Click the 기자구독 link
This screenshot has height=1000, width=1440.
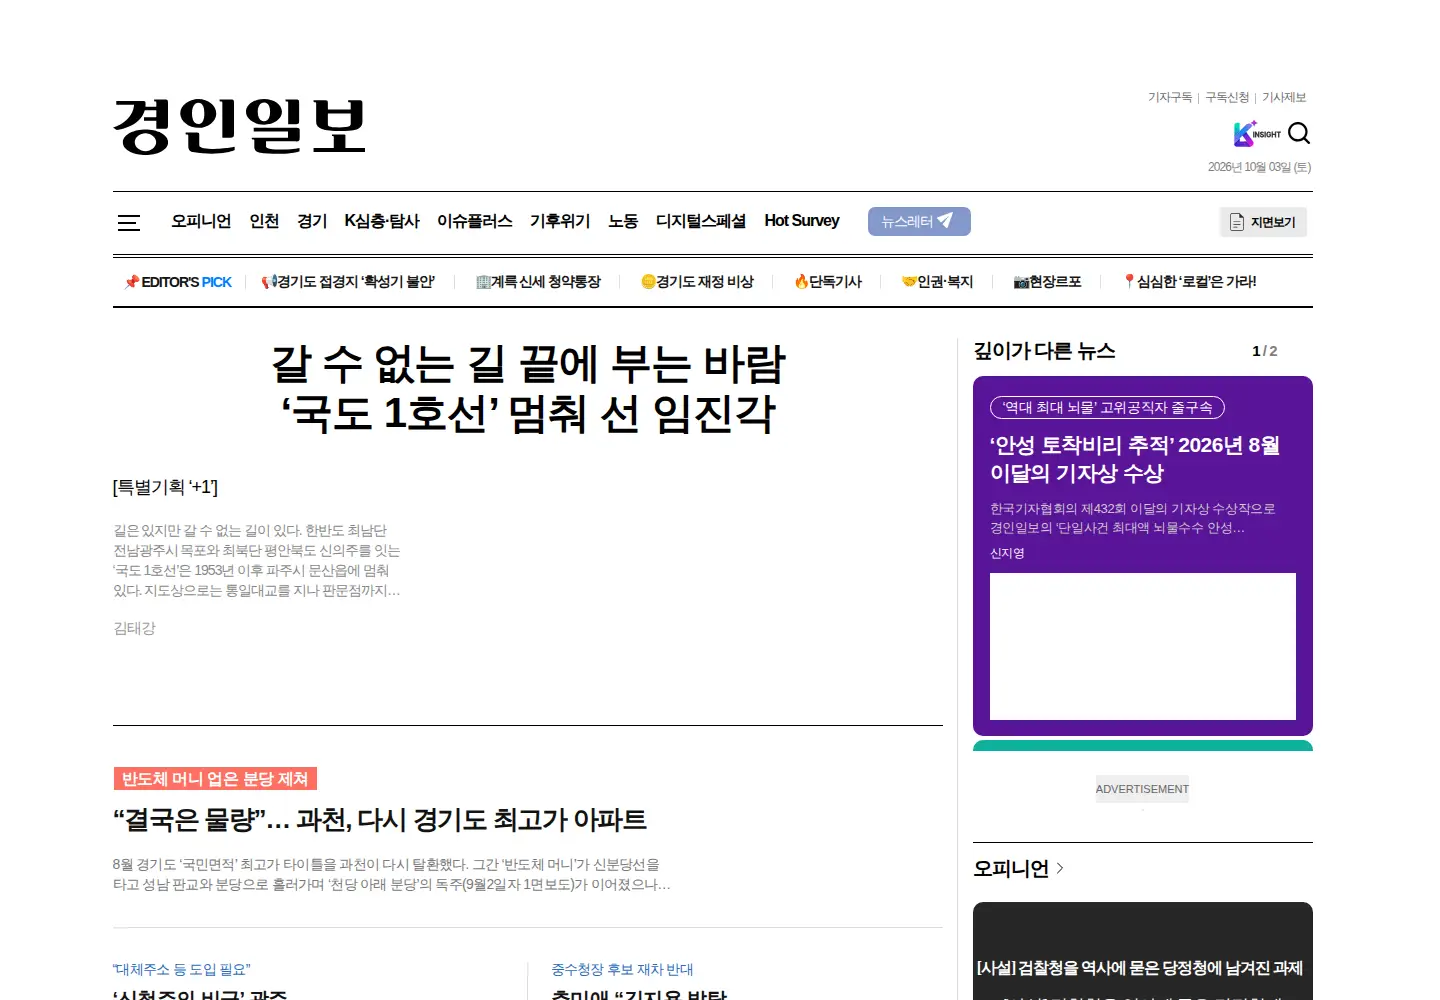1170,97
